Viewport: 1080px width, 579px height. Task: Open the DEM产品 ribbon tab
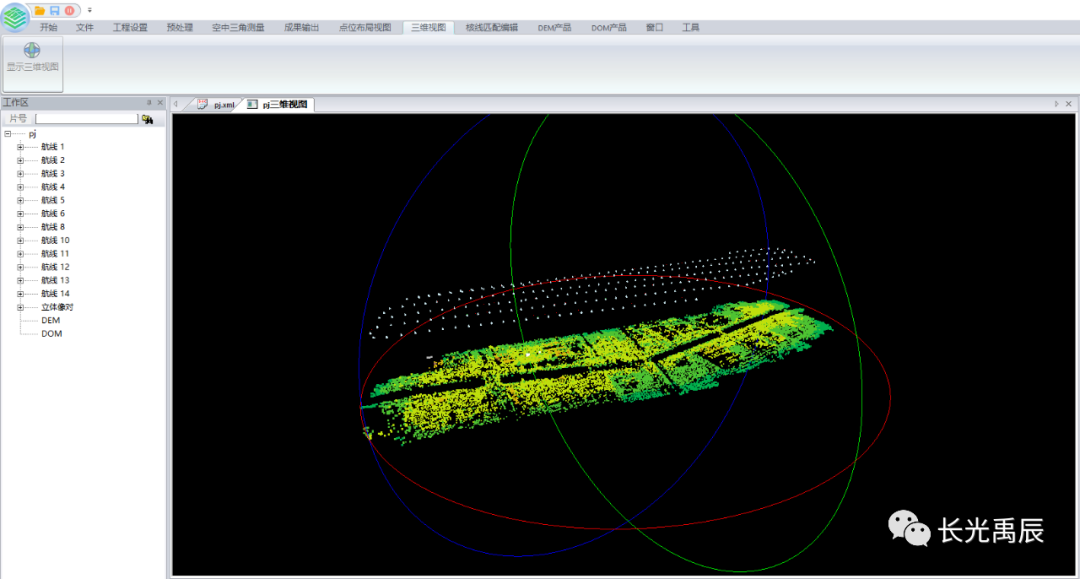[x=554, y=28]
